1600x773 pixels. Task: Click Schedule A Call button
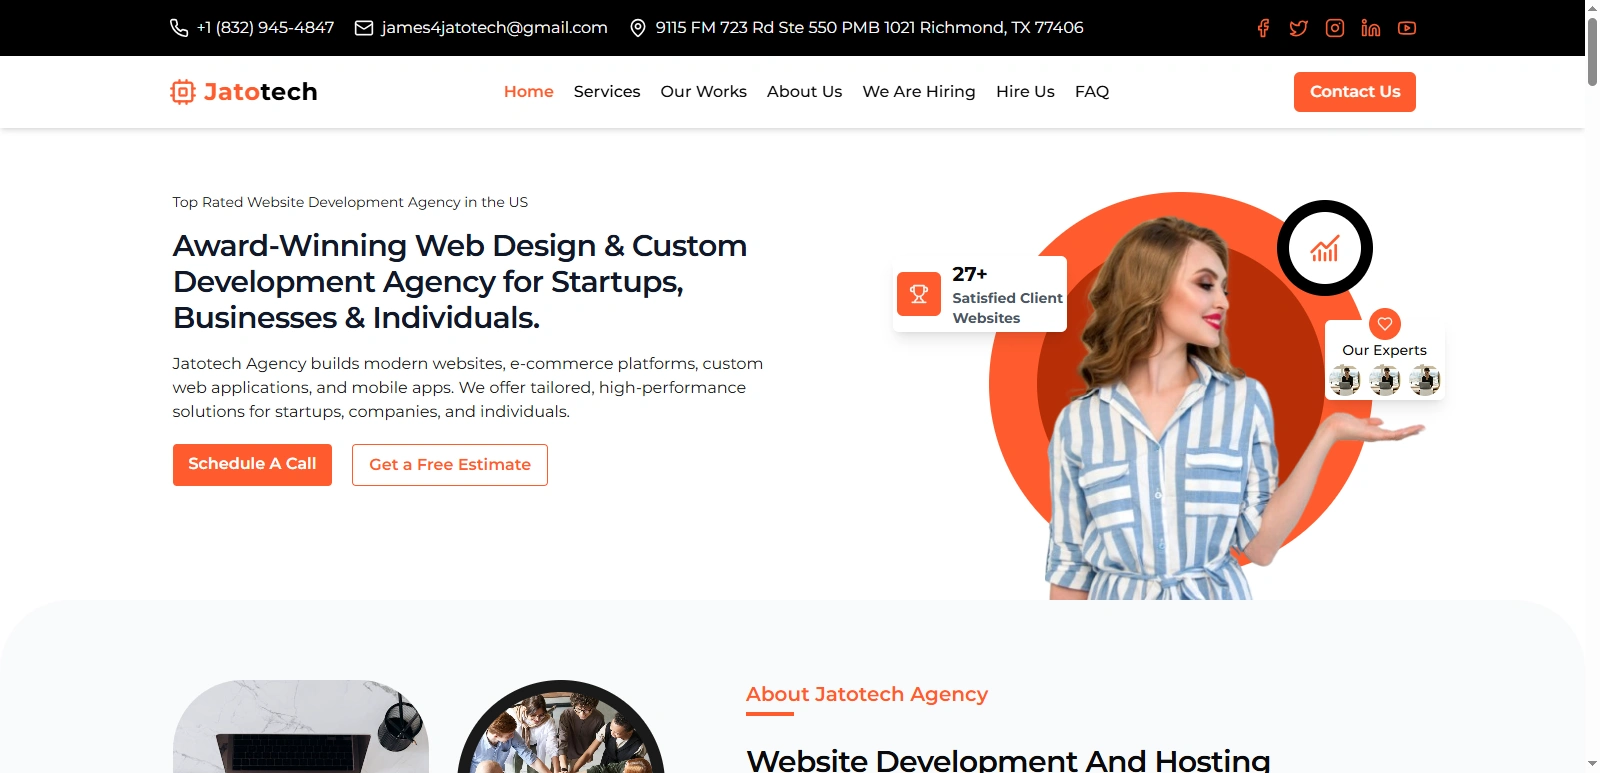click(x=252, y=465)
